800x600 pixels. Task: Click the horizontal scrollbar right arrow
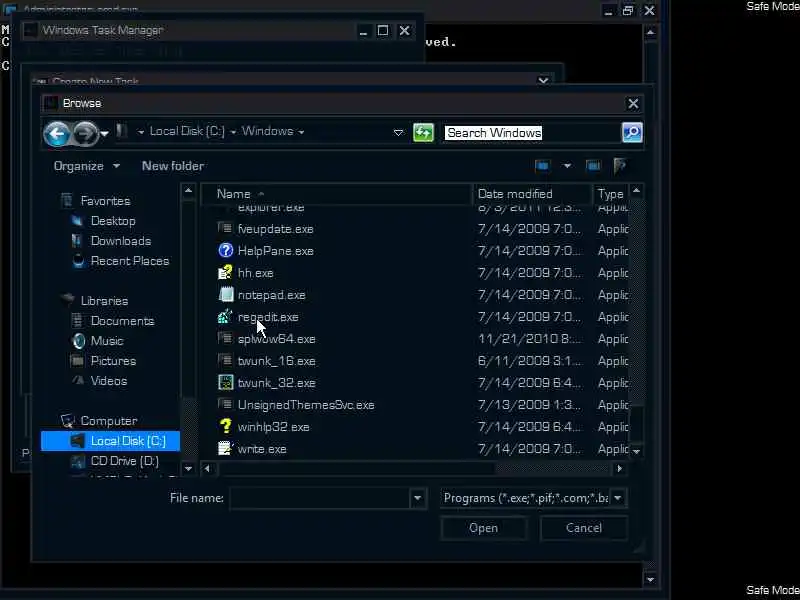pyautogui.click(x=619, y=468)
